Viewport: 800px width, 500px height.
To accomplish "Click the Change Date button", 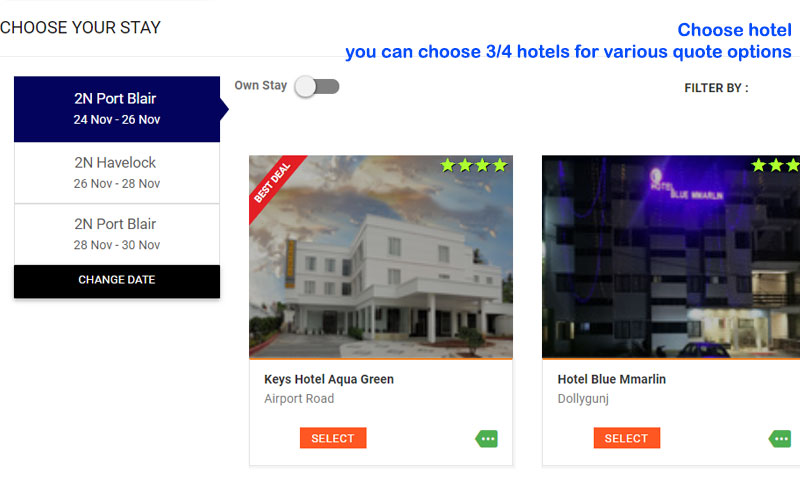I will tap(117, 281).
